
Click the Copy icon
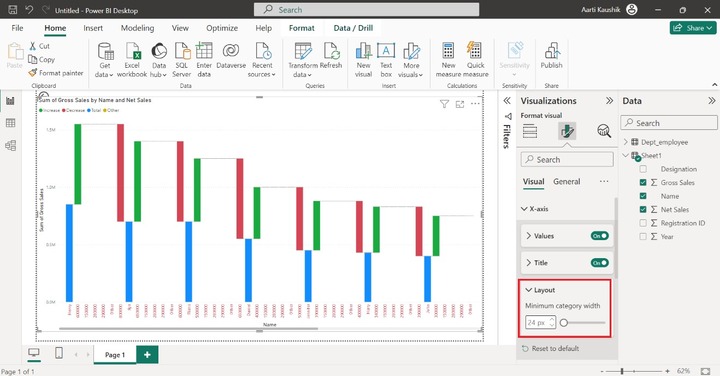(x=33, y=59)
